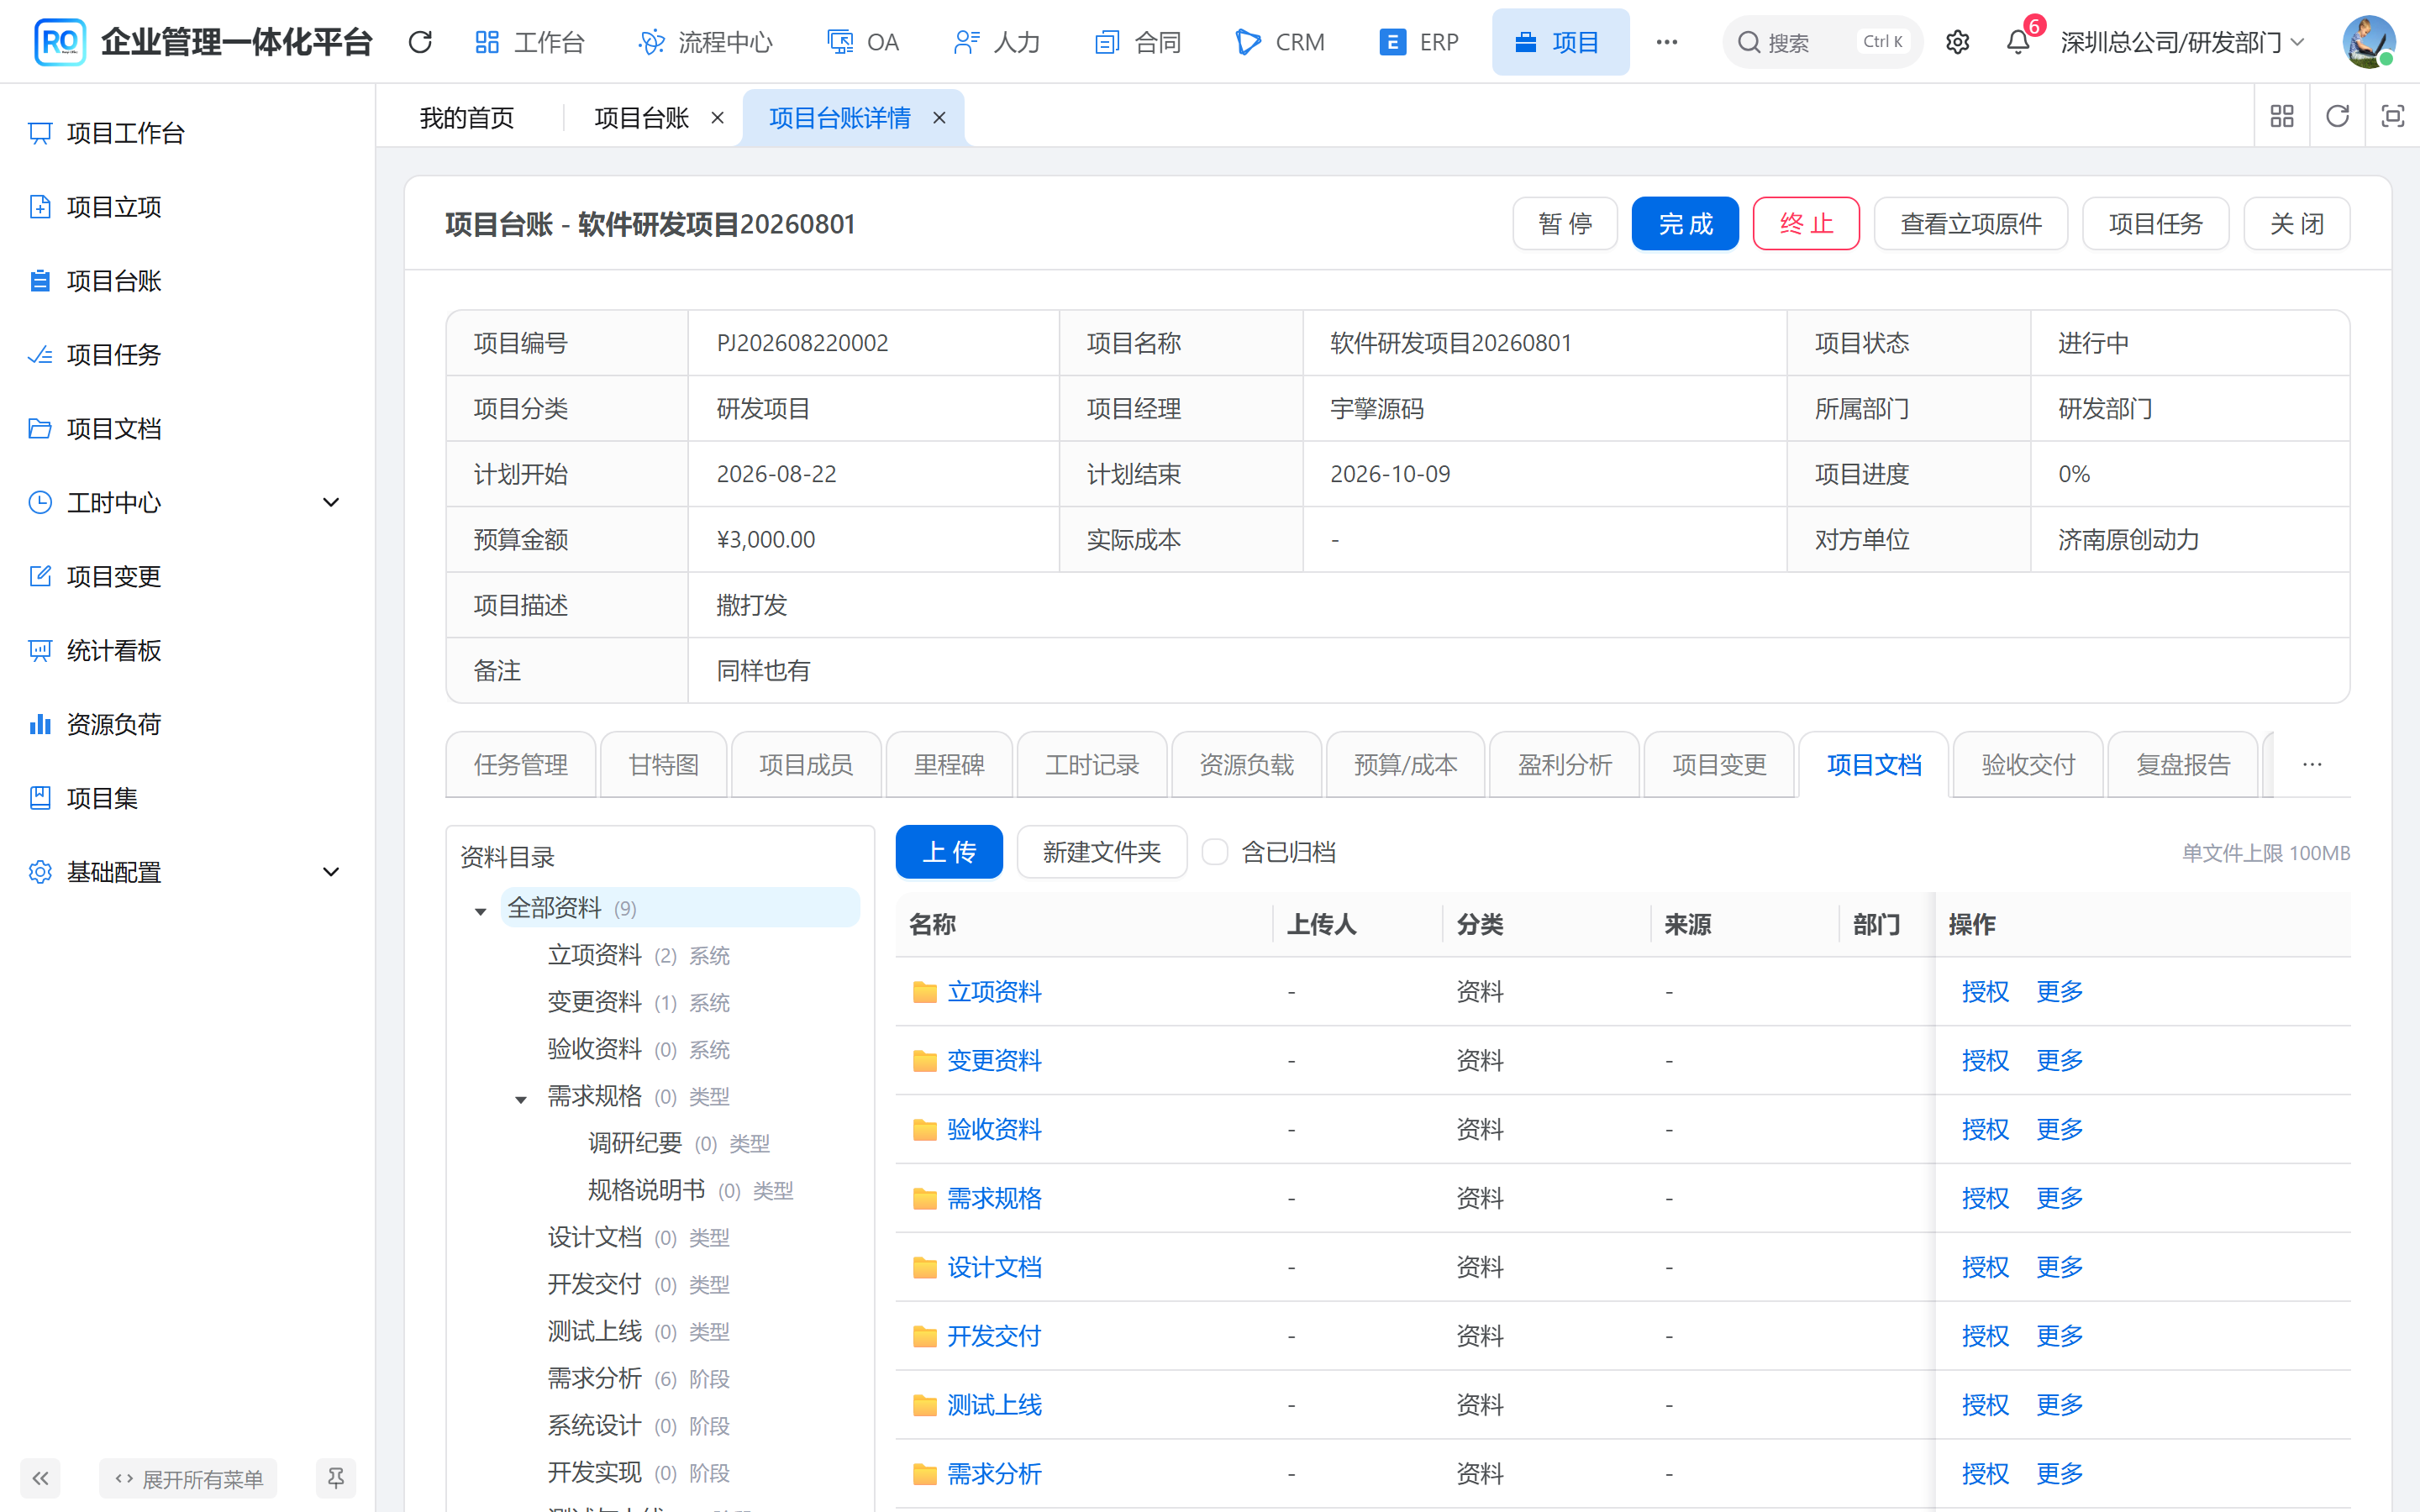Screen dimensions: 2420x1512
Task: Click 授权 in the 变更资料 row
Action: click(x=1985, y=1061)
